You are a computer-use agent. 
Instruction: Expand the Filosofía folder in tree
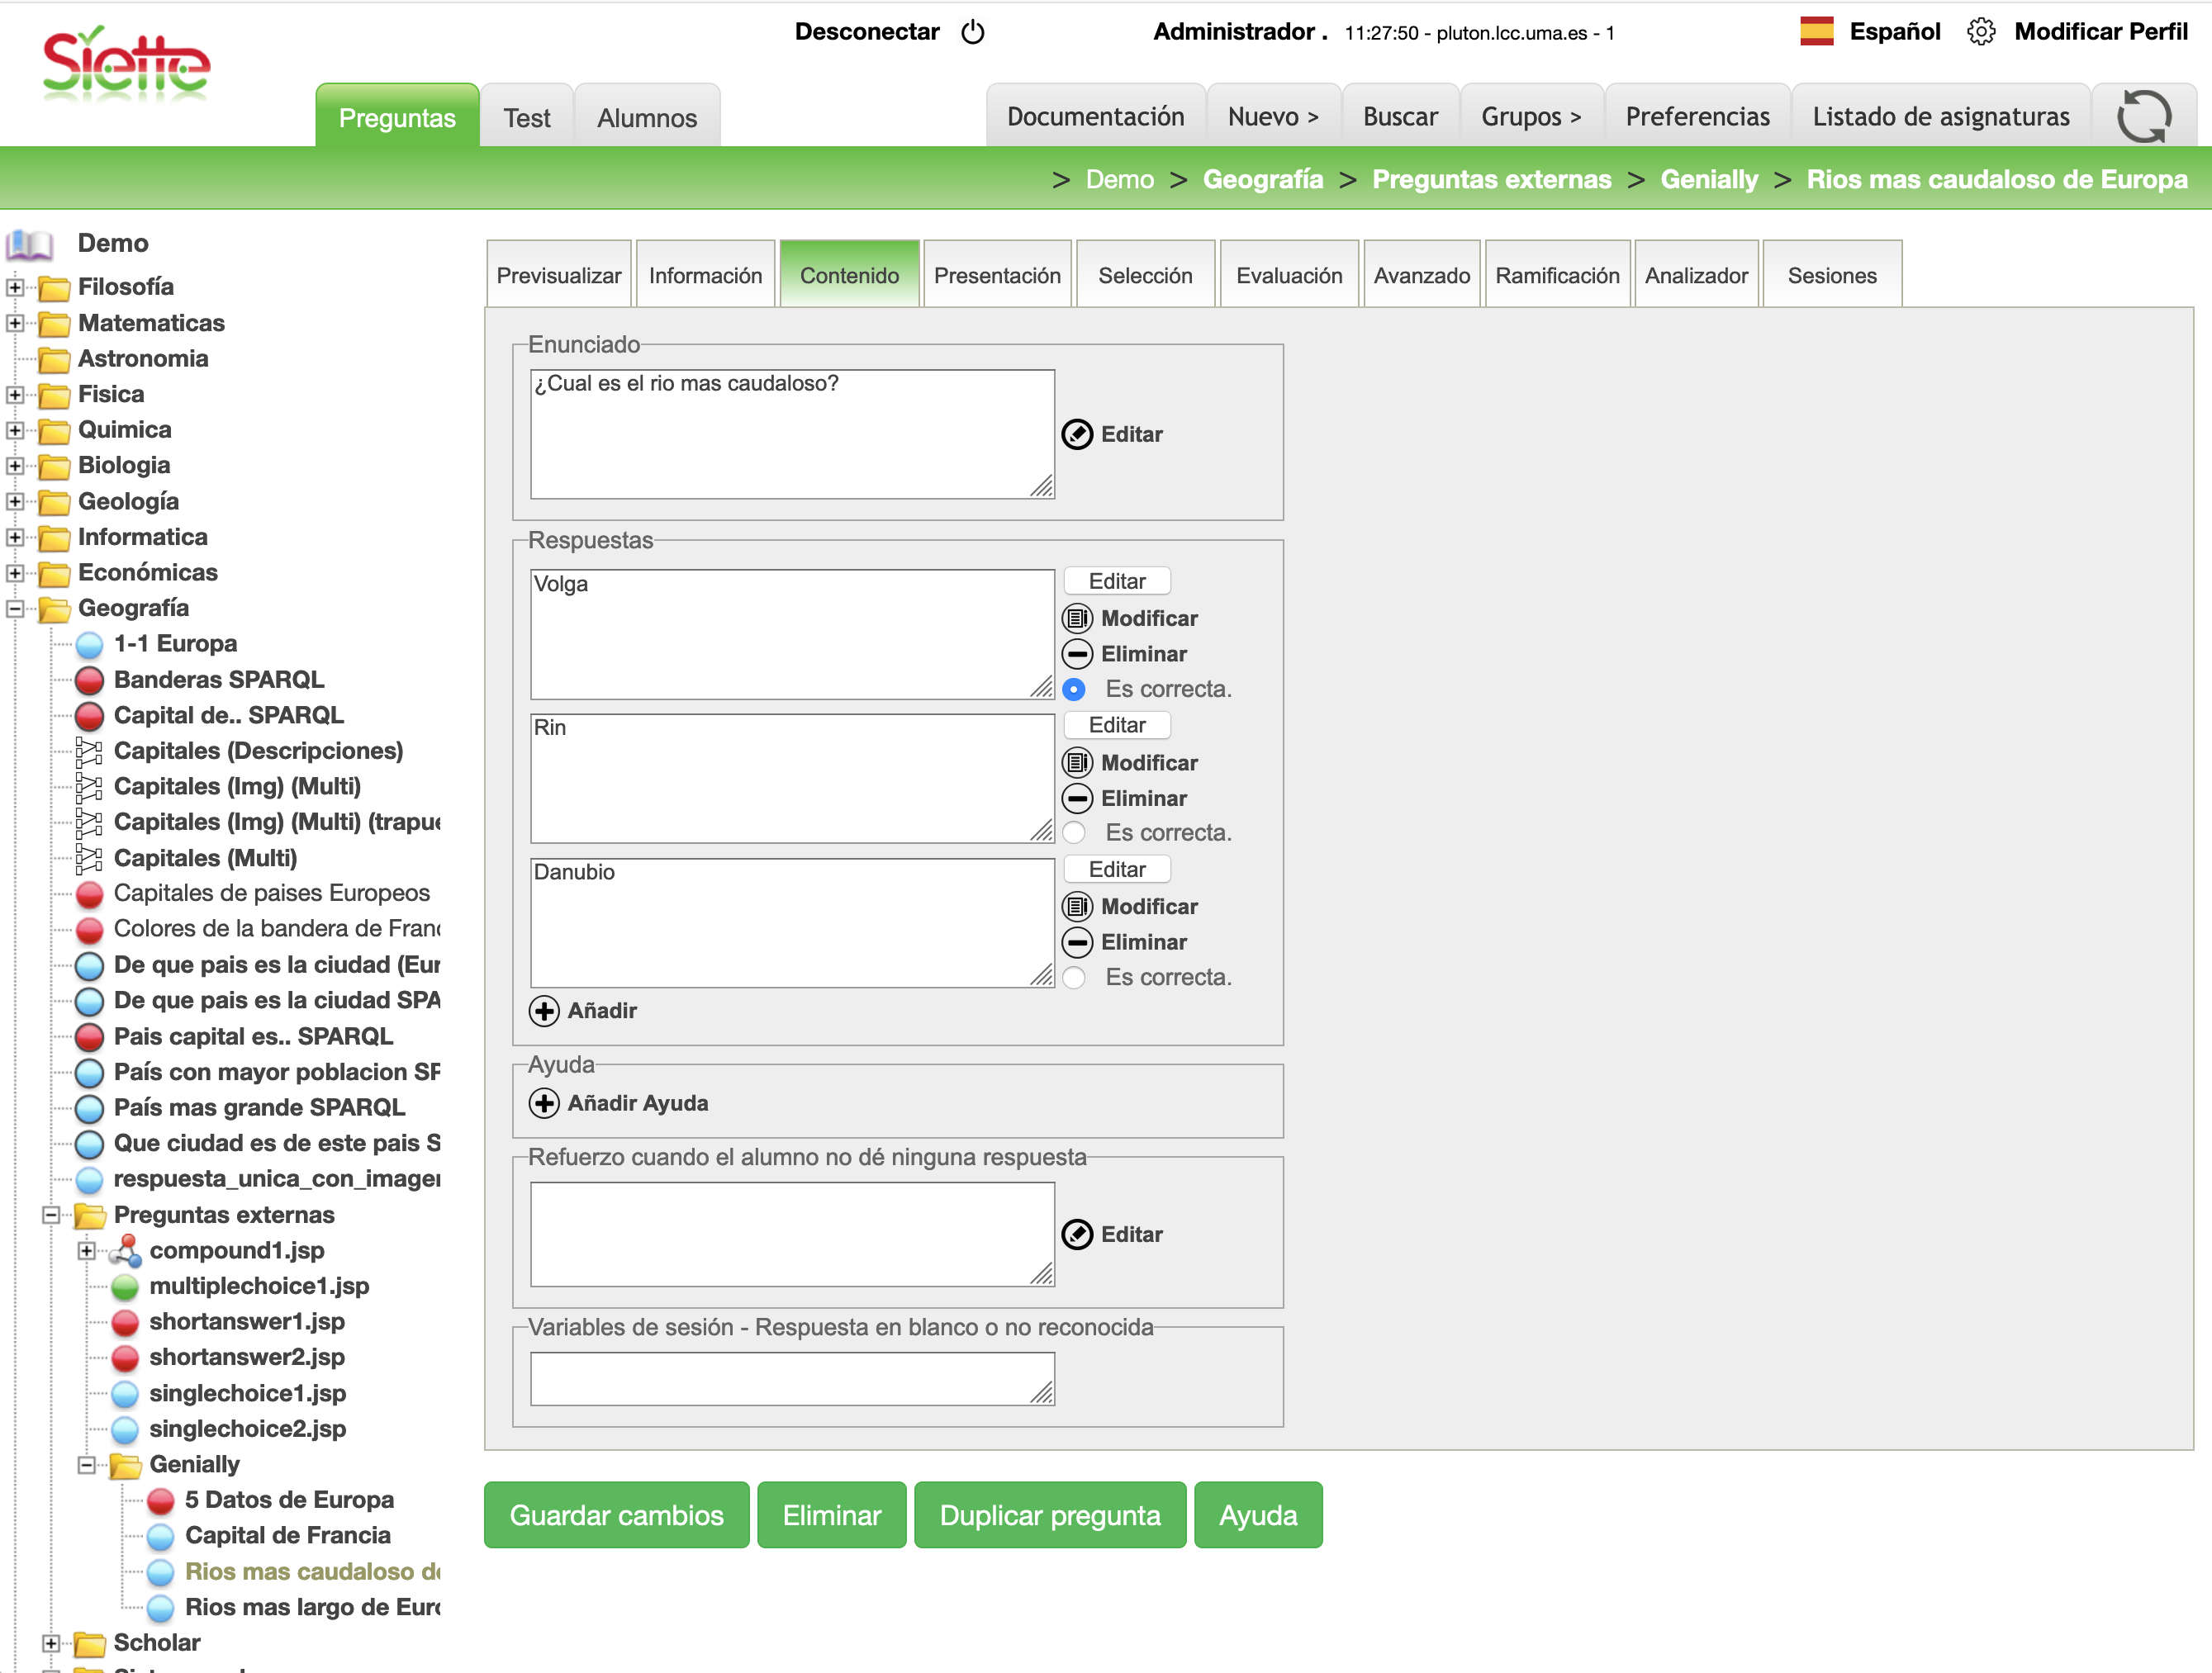point(15,287)
